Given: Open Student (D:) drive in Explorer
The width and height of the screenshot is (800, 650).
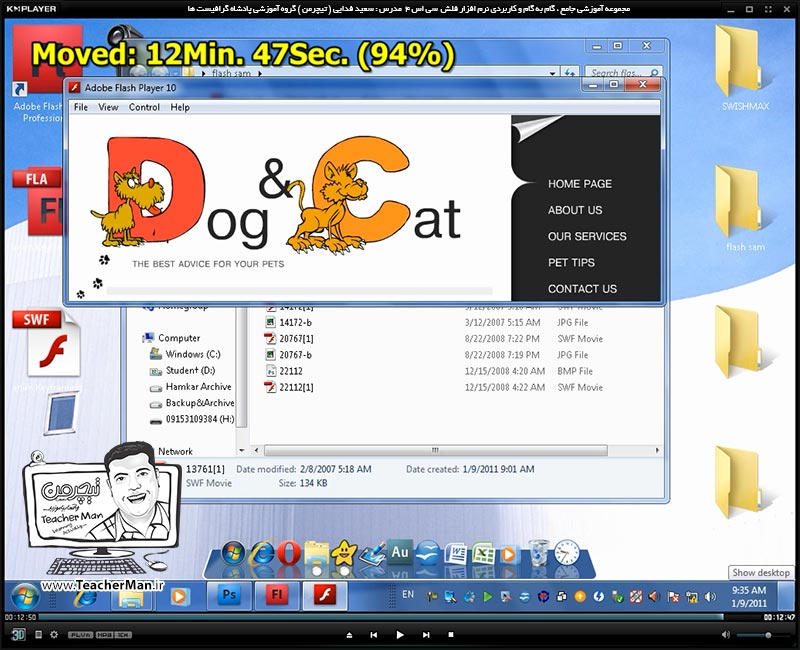Looking at the screenshot, I should 190,370.
